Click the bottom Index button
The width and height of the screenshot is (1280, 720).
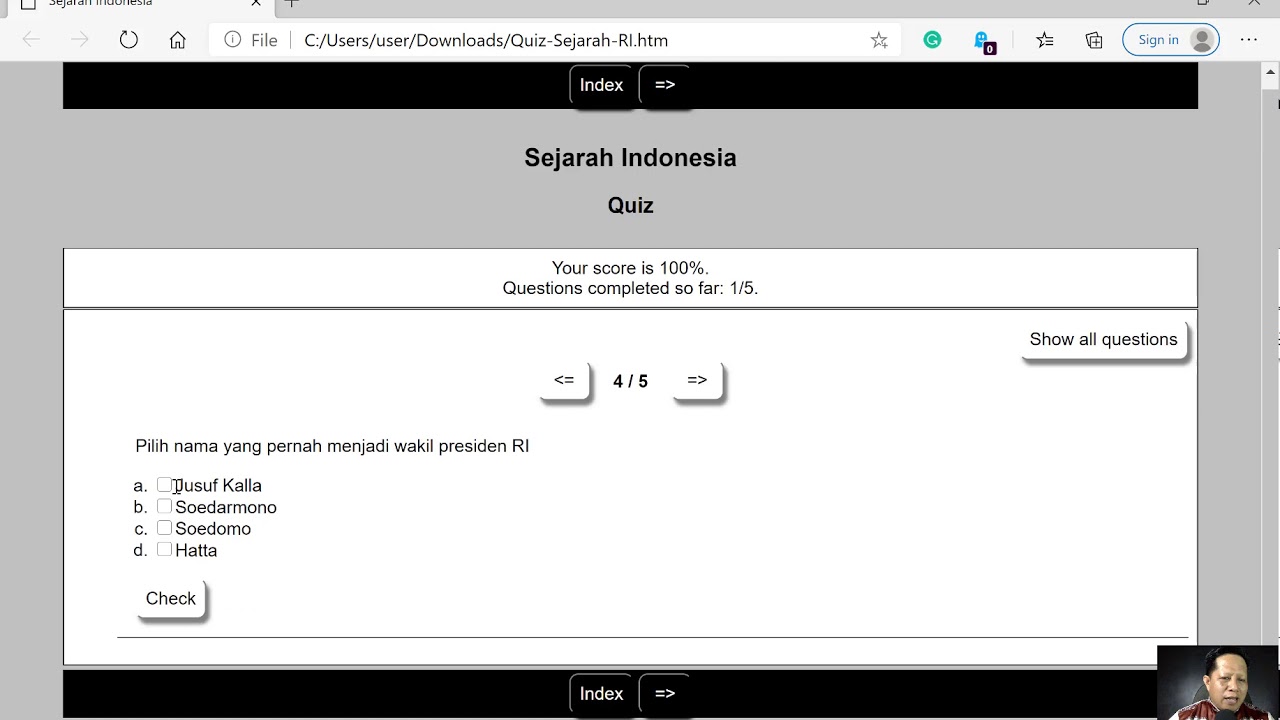point(601,694)
